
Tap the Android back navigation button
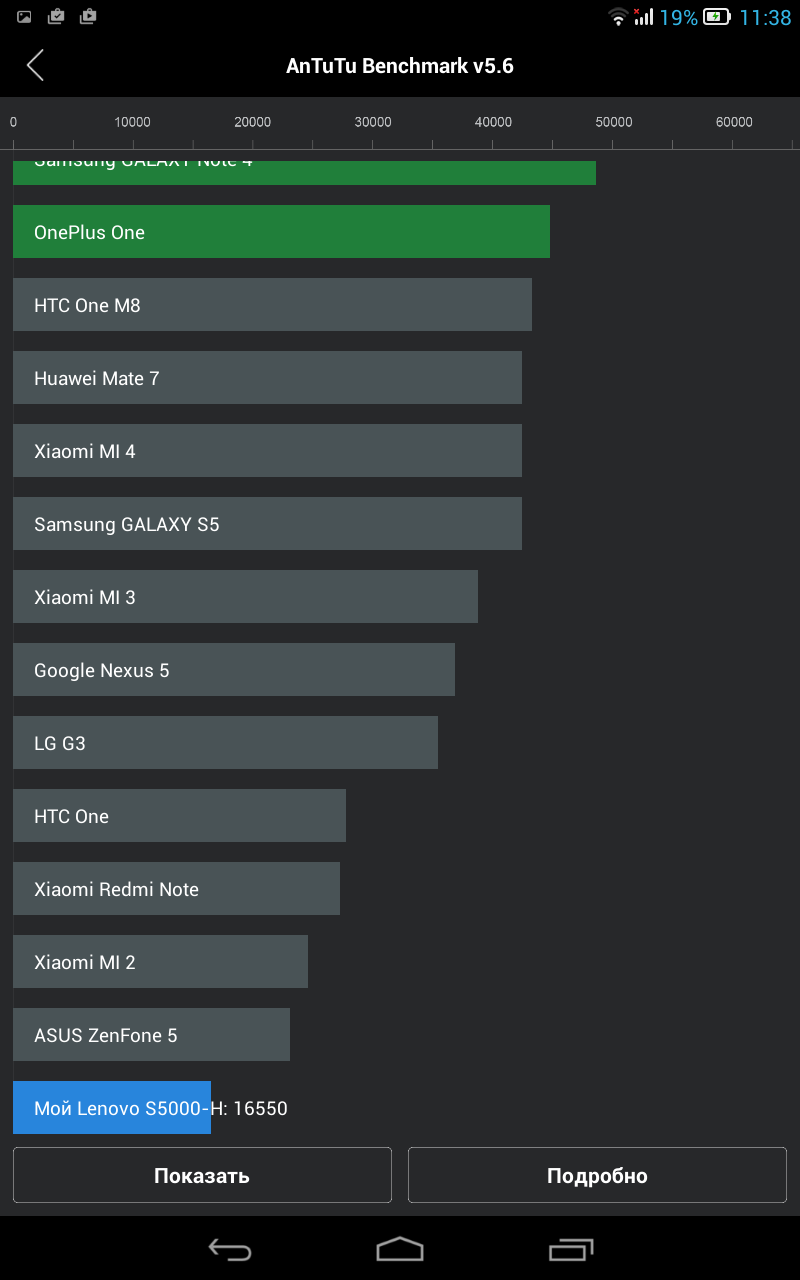coord(229,1249)
